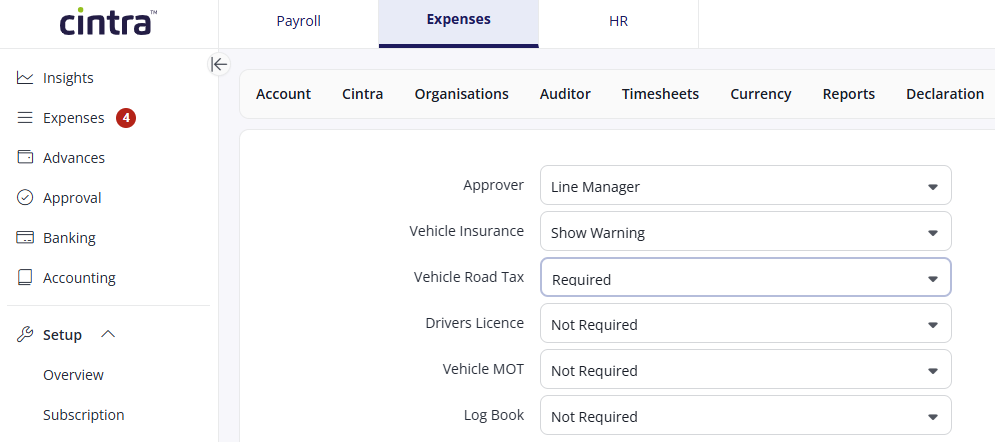Open the Log Book dropdown
This screenshot has height=442, width=995.
click(x=746, y=415)
